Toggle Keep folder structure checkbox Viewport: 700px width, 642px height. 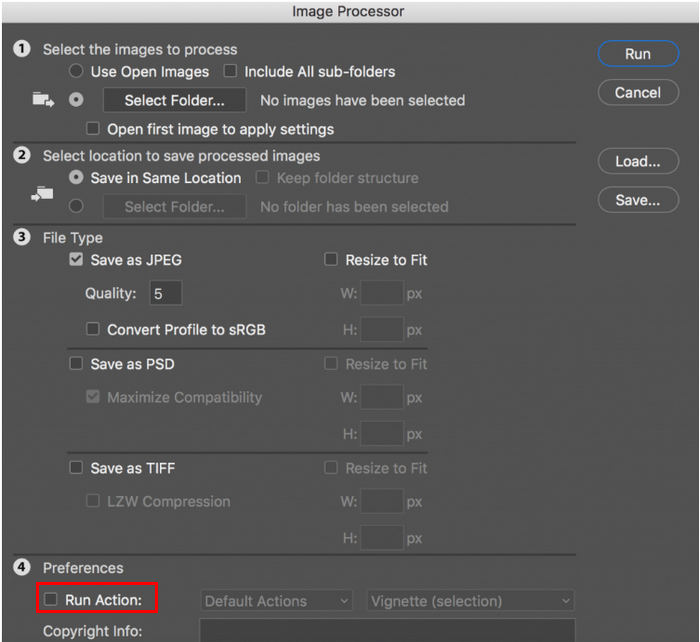tap(262, 177)
